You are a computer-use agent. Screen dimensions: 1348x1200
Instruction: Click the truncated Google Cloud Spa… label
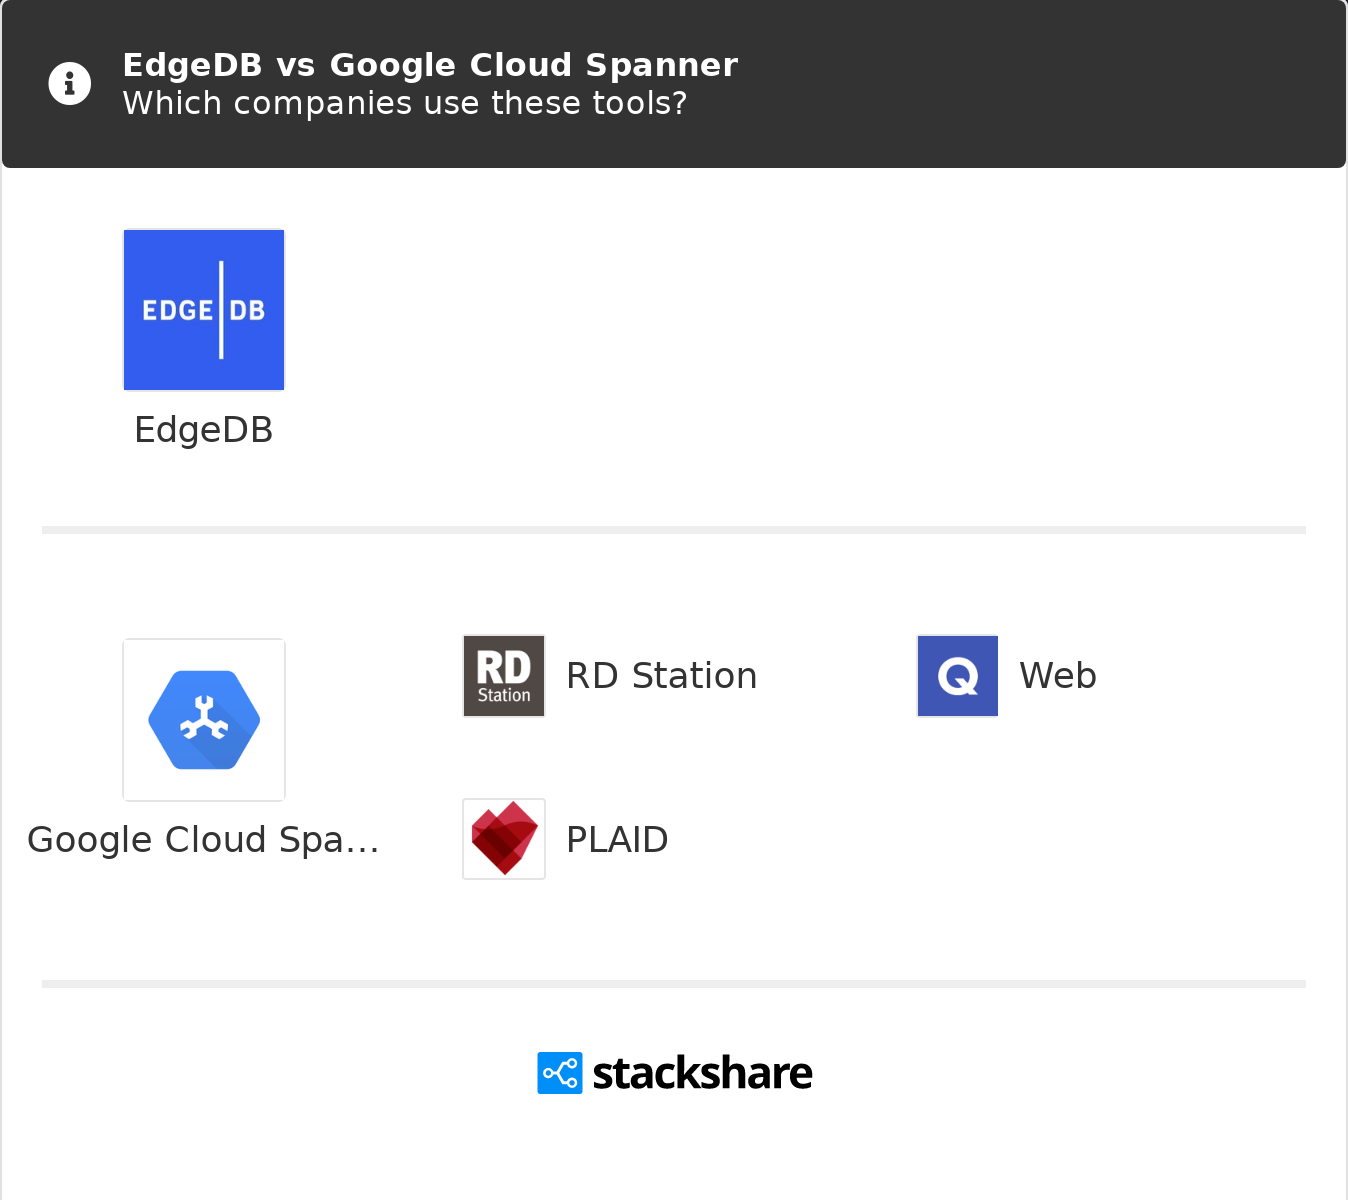click(204, 840)
